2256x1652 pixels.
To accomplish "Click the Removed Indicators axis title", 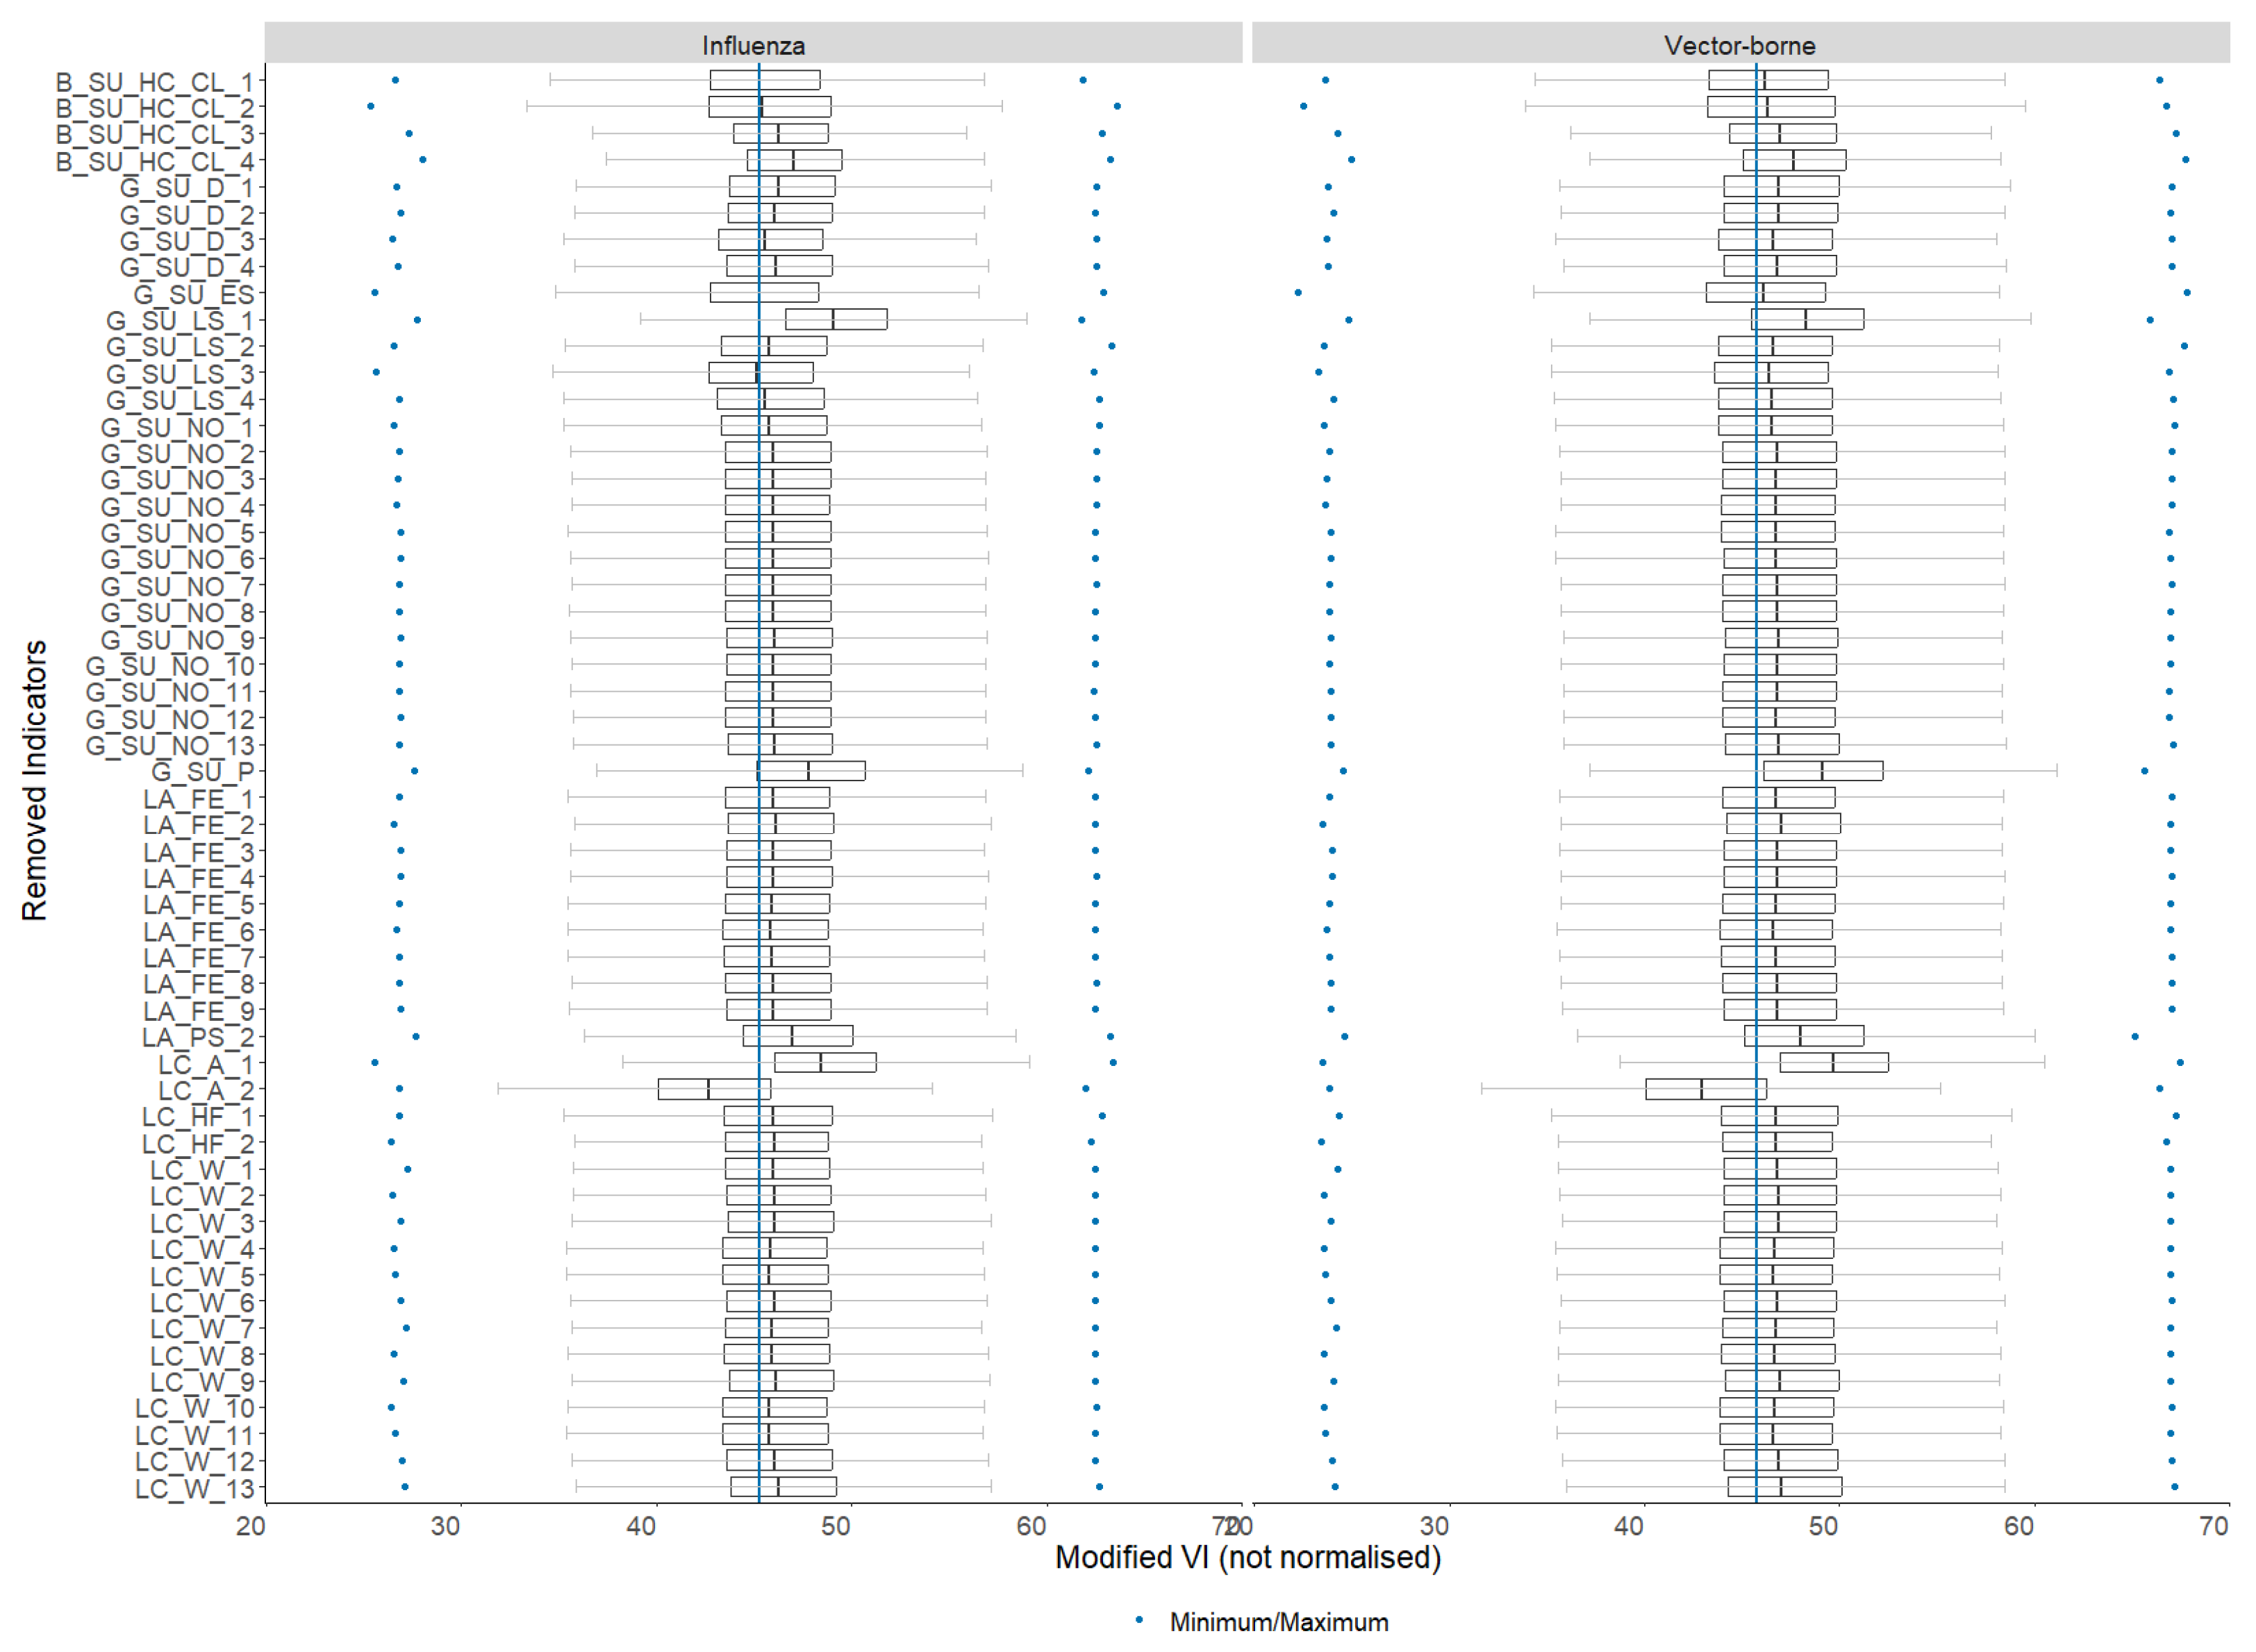I will click(x=34, y=780).
